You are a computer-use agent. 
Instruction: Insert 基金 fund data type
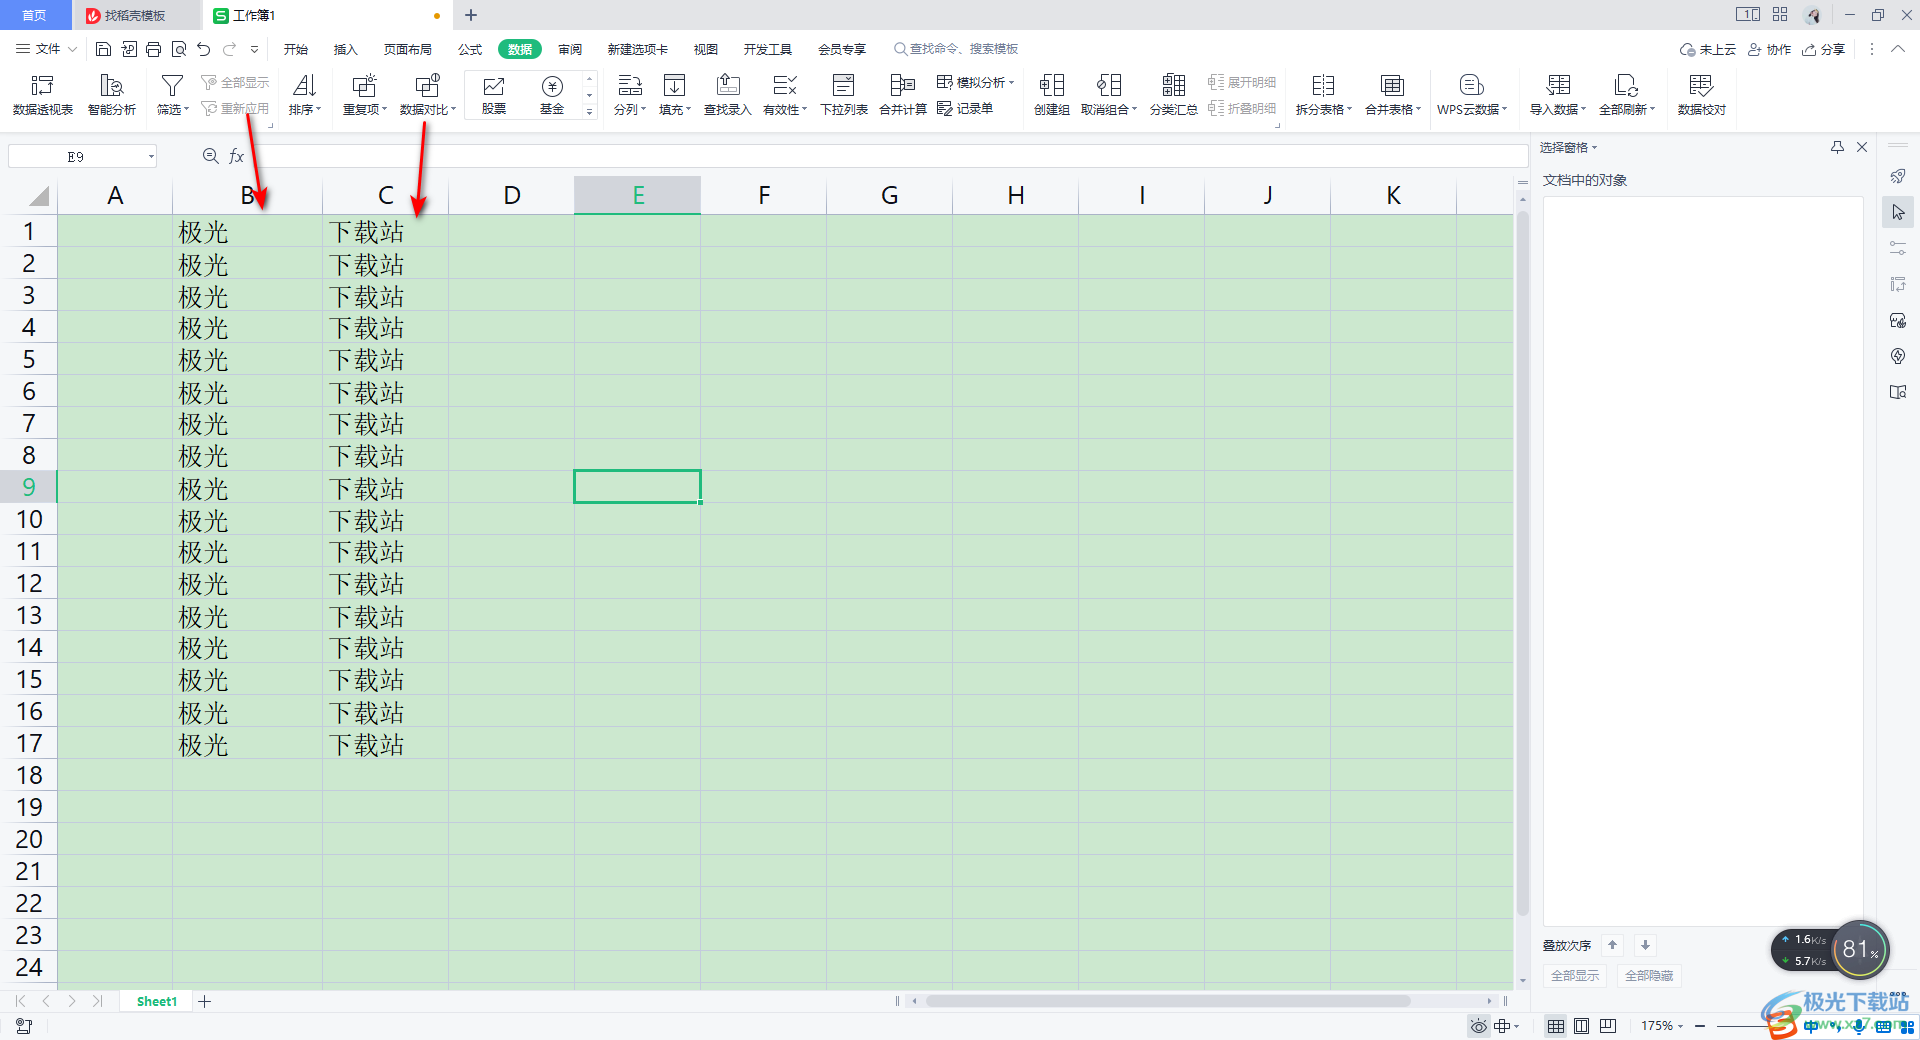[x=552, y=95]
